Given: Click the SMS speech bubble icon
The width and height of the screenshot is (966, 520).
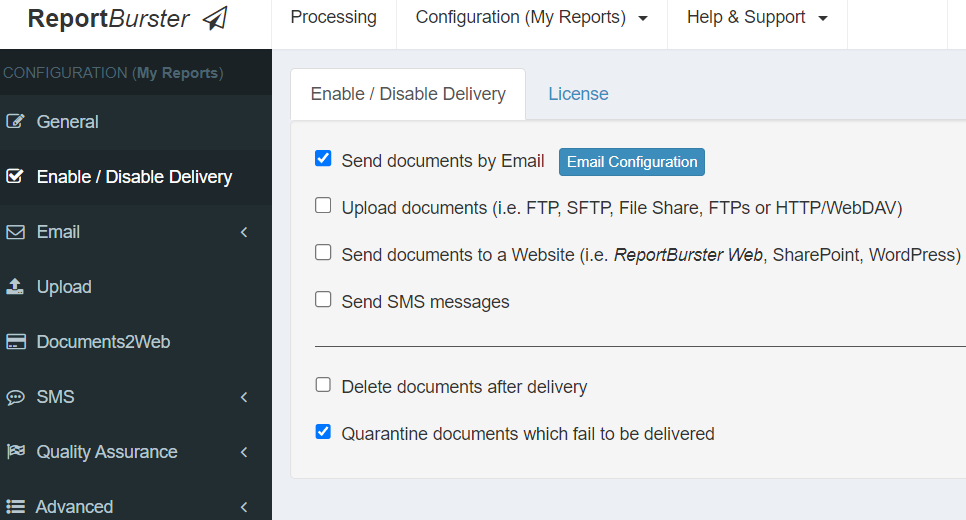Looking at the screenshot, I should 15,397.
